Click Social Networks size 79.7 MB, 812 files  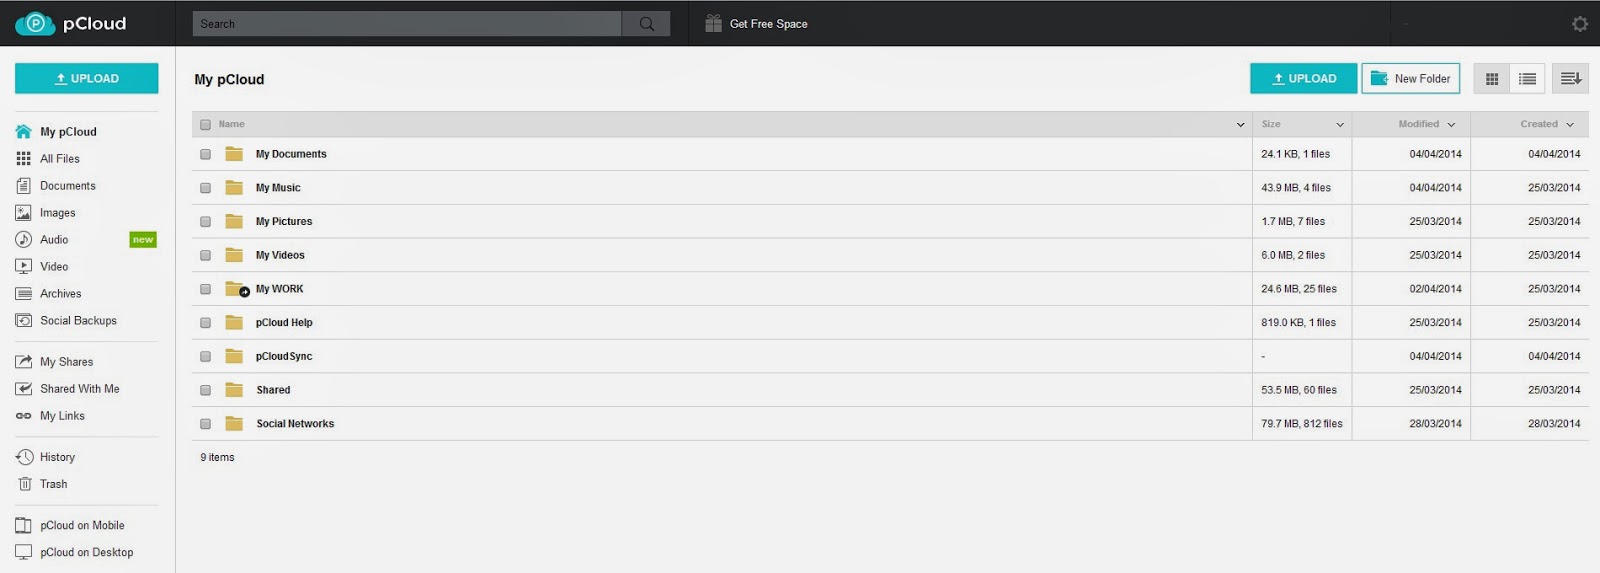(x=1302, y=424)
